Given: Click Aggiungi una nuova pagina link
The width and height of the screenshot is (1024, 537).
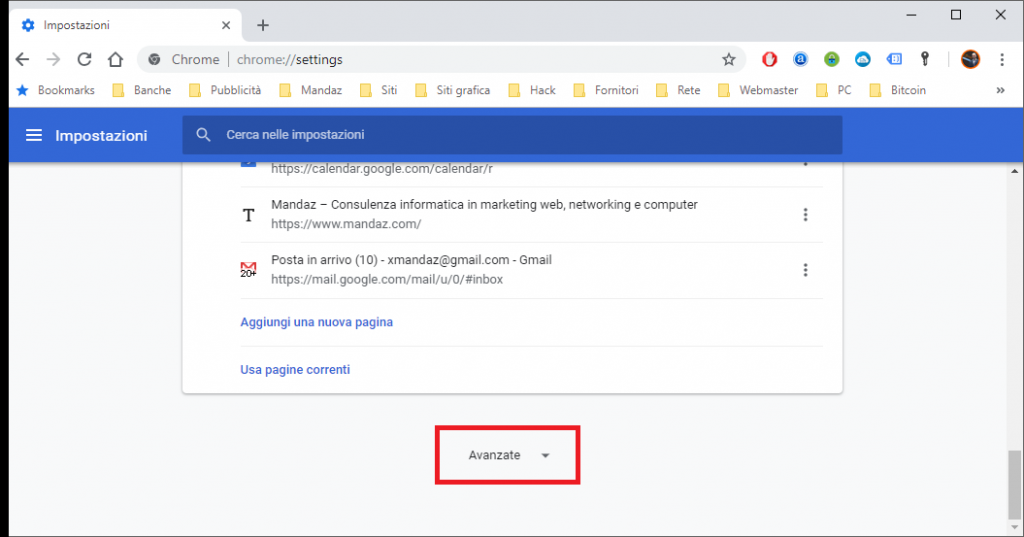Looking at the screenshot, I should click(316, 323).
